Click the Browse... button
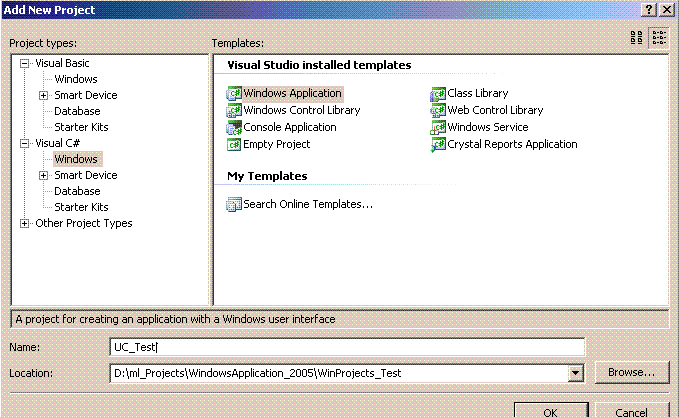The image size is (679, 418). point(631,373)
